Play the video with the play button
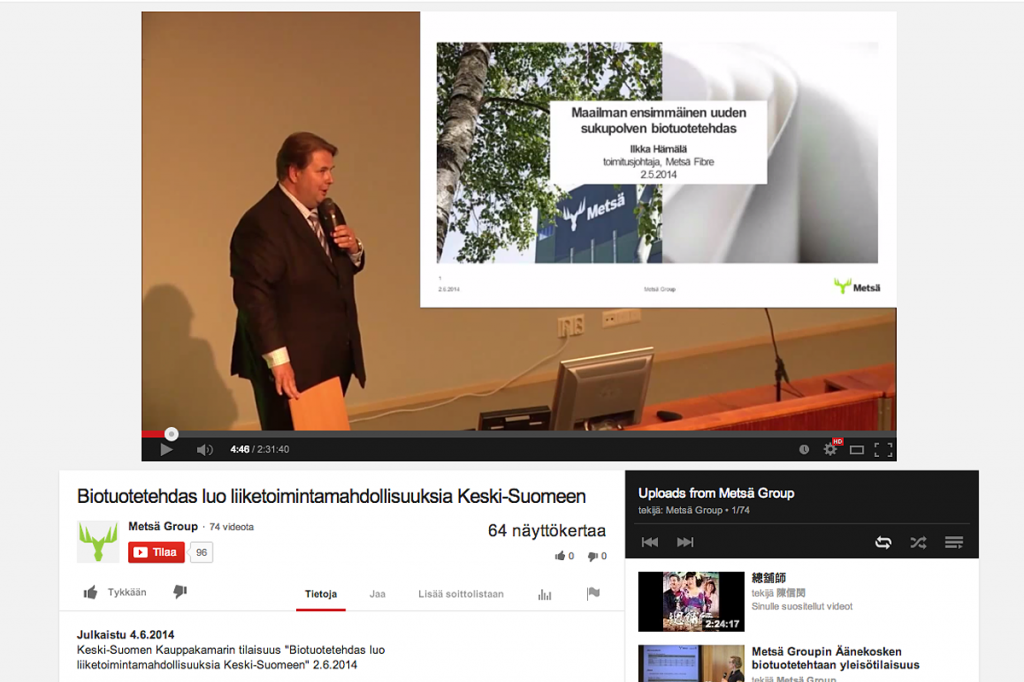Screen dimensions: 1024x682 tap(167, 449)
